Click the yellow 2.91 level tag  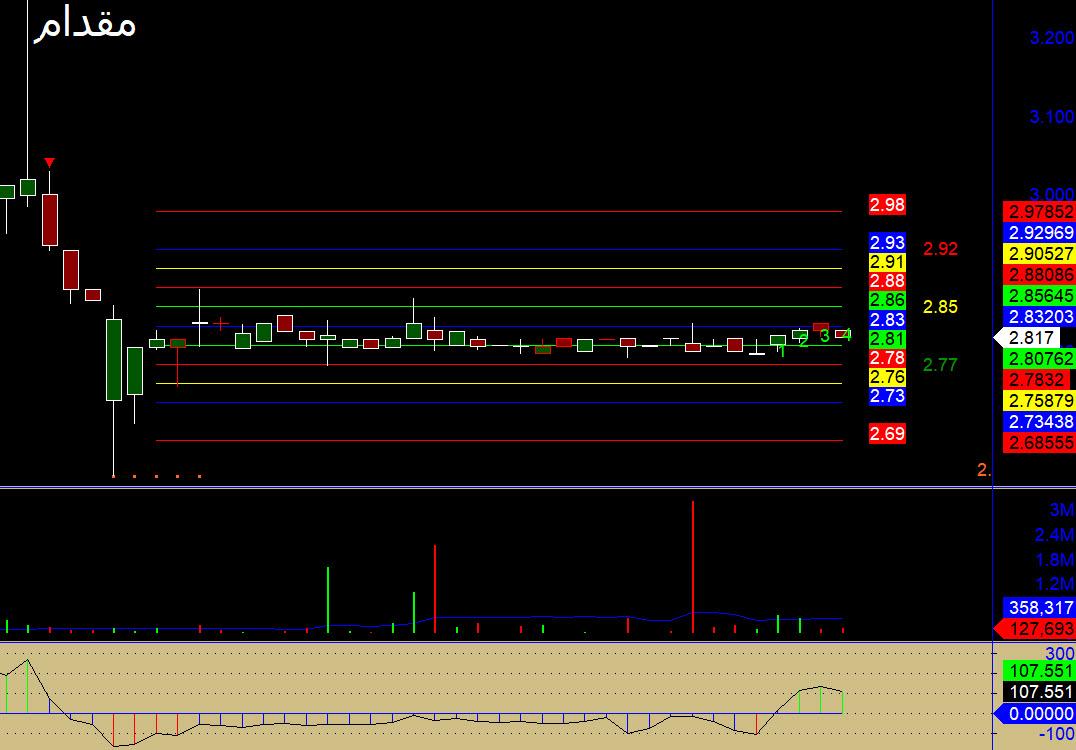887,261
